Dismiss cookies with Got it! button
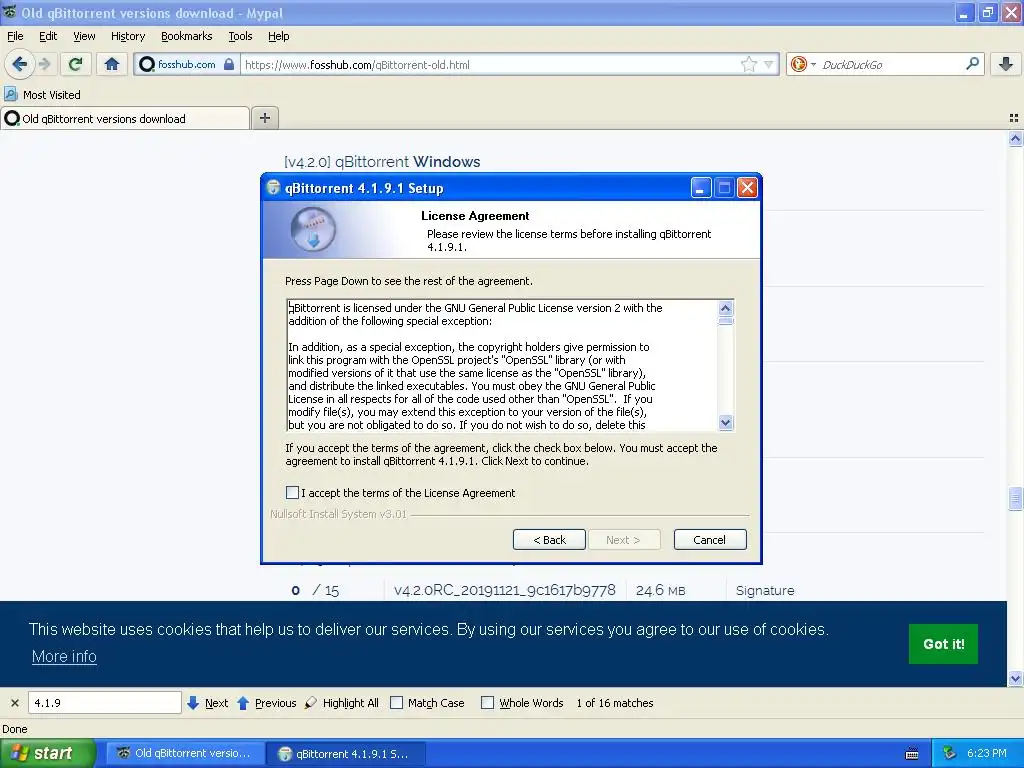Screen dimensions: 1024x768 coord(943,644)
